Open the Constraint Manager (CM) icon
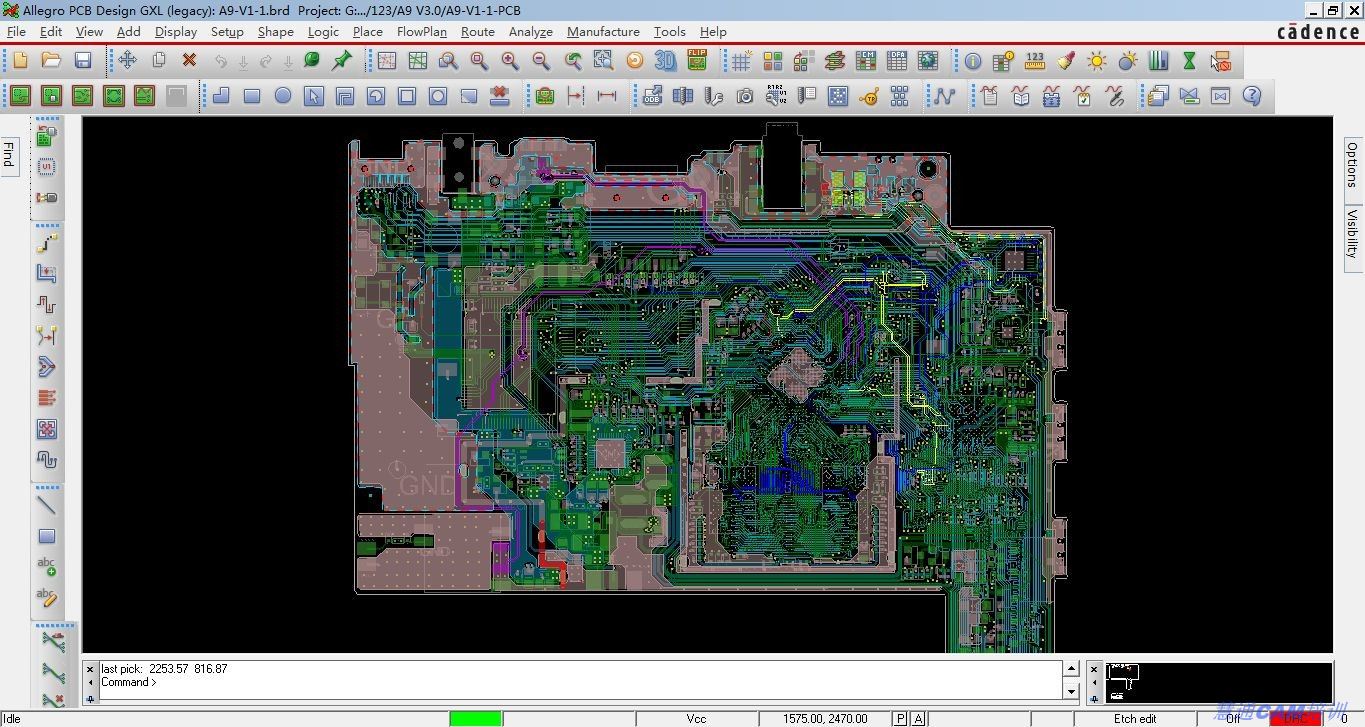Screen dimensions: 1365x727 (x=866, y=61)
